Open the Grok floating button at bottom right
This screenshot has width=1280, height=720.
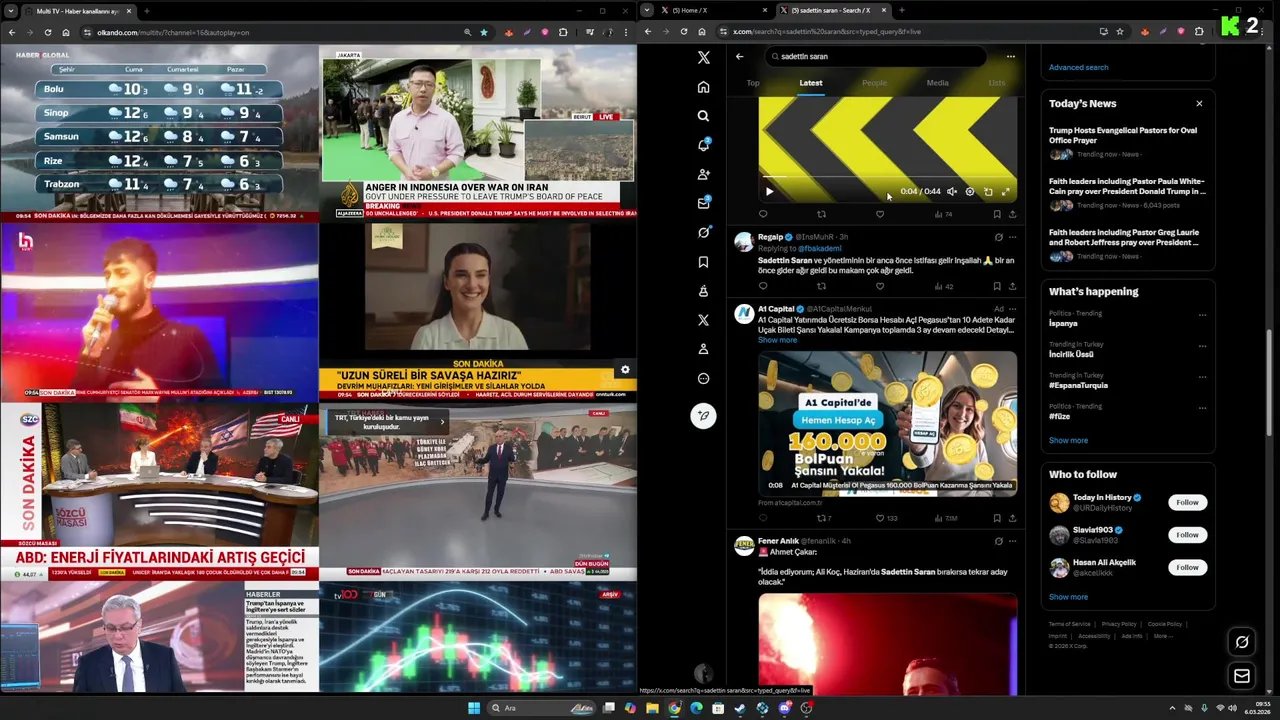1242,642
